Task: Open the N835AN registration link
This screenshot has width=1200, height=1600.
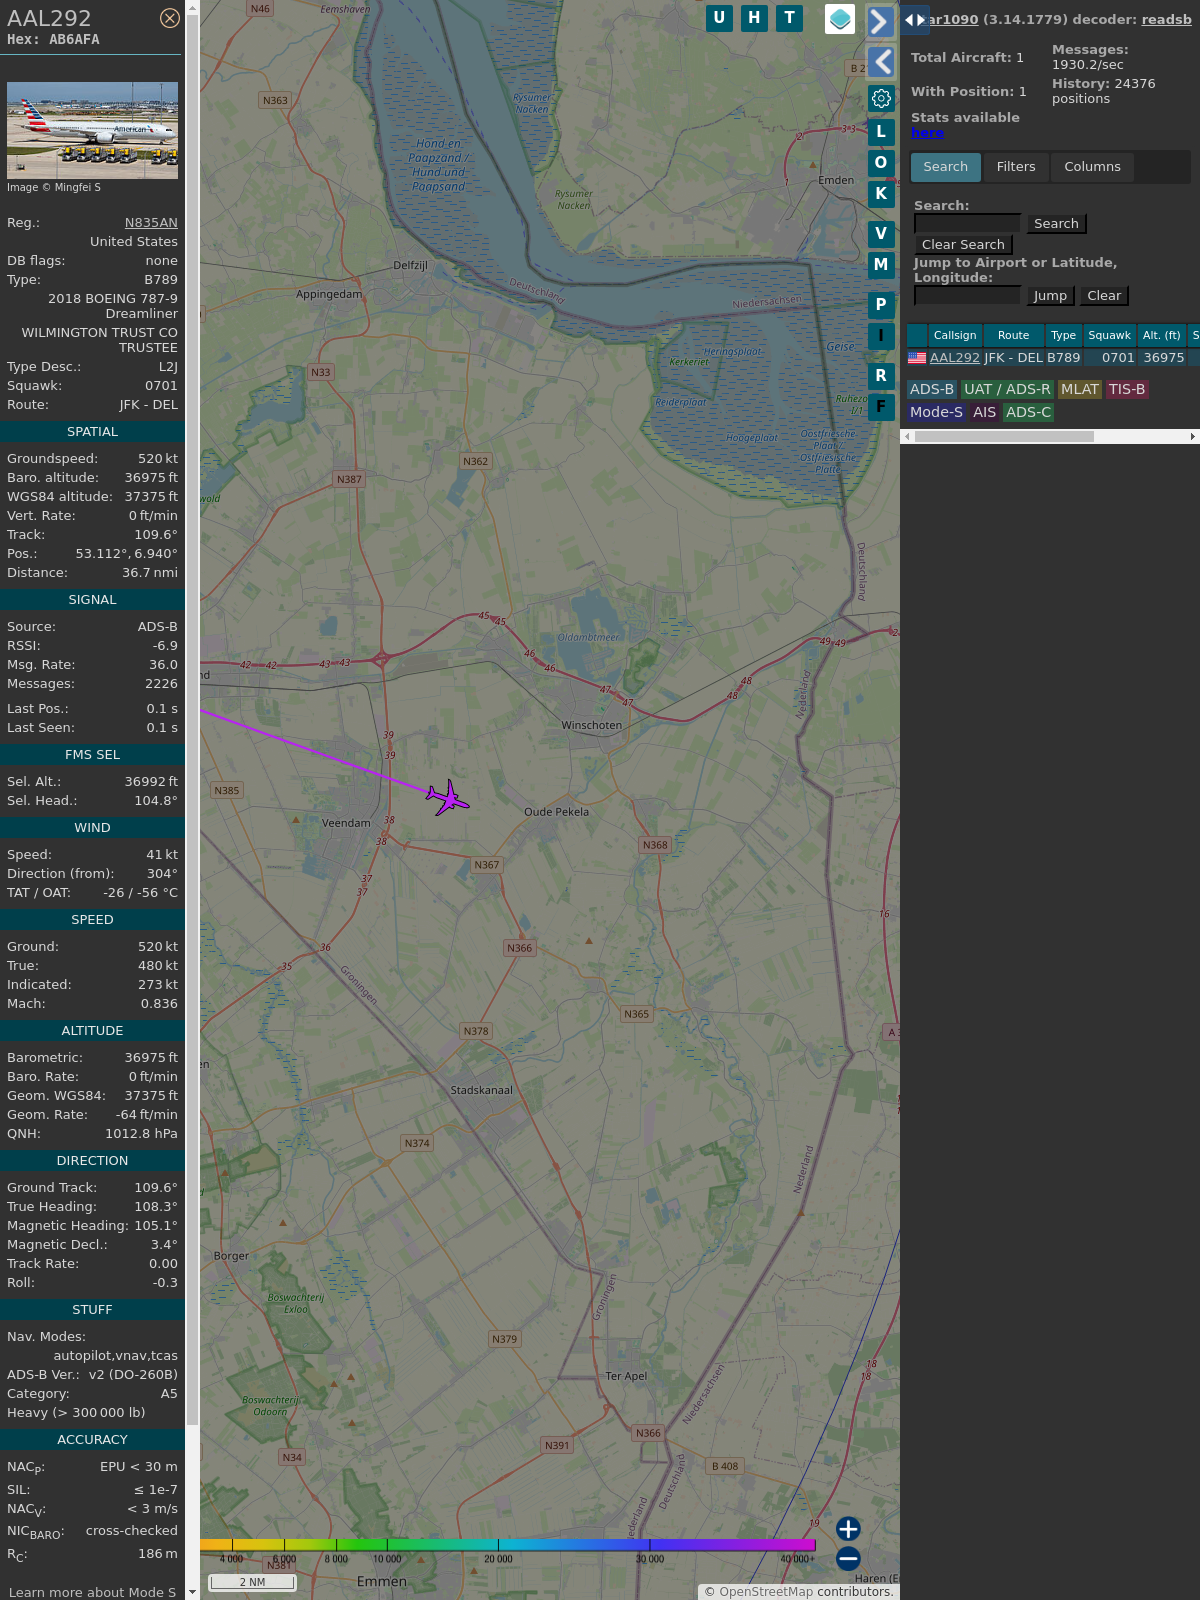Action: (151, 223)
